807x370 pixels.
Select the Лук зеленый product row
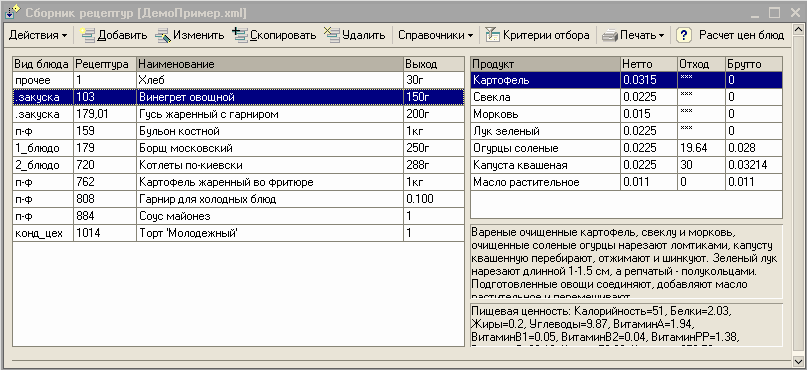[626, 131]
